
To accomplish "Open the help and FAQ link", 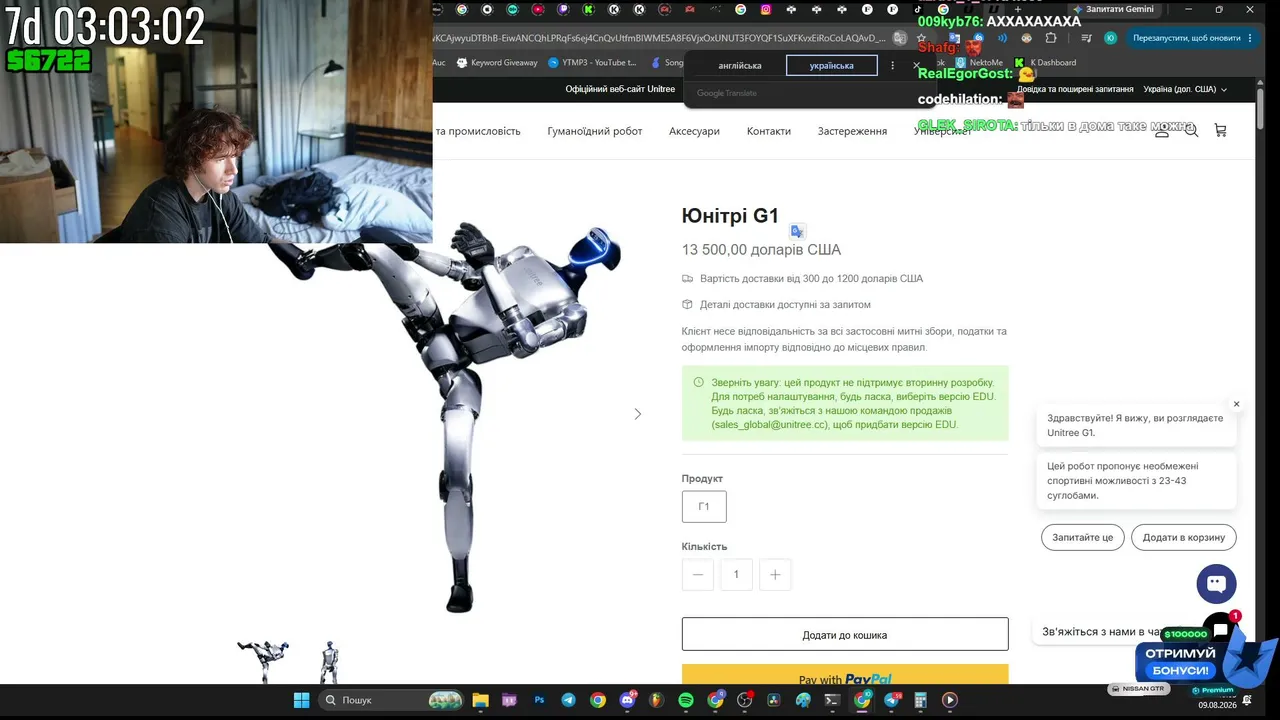I will pyautogui.click(x=1075, y=89).
